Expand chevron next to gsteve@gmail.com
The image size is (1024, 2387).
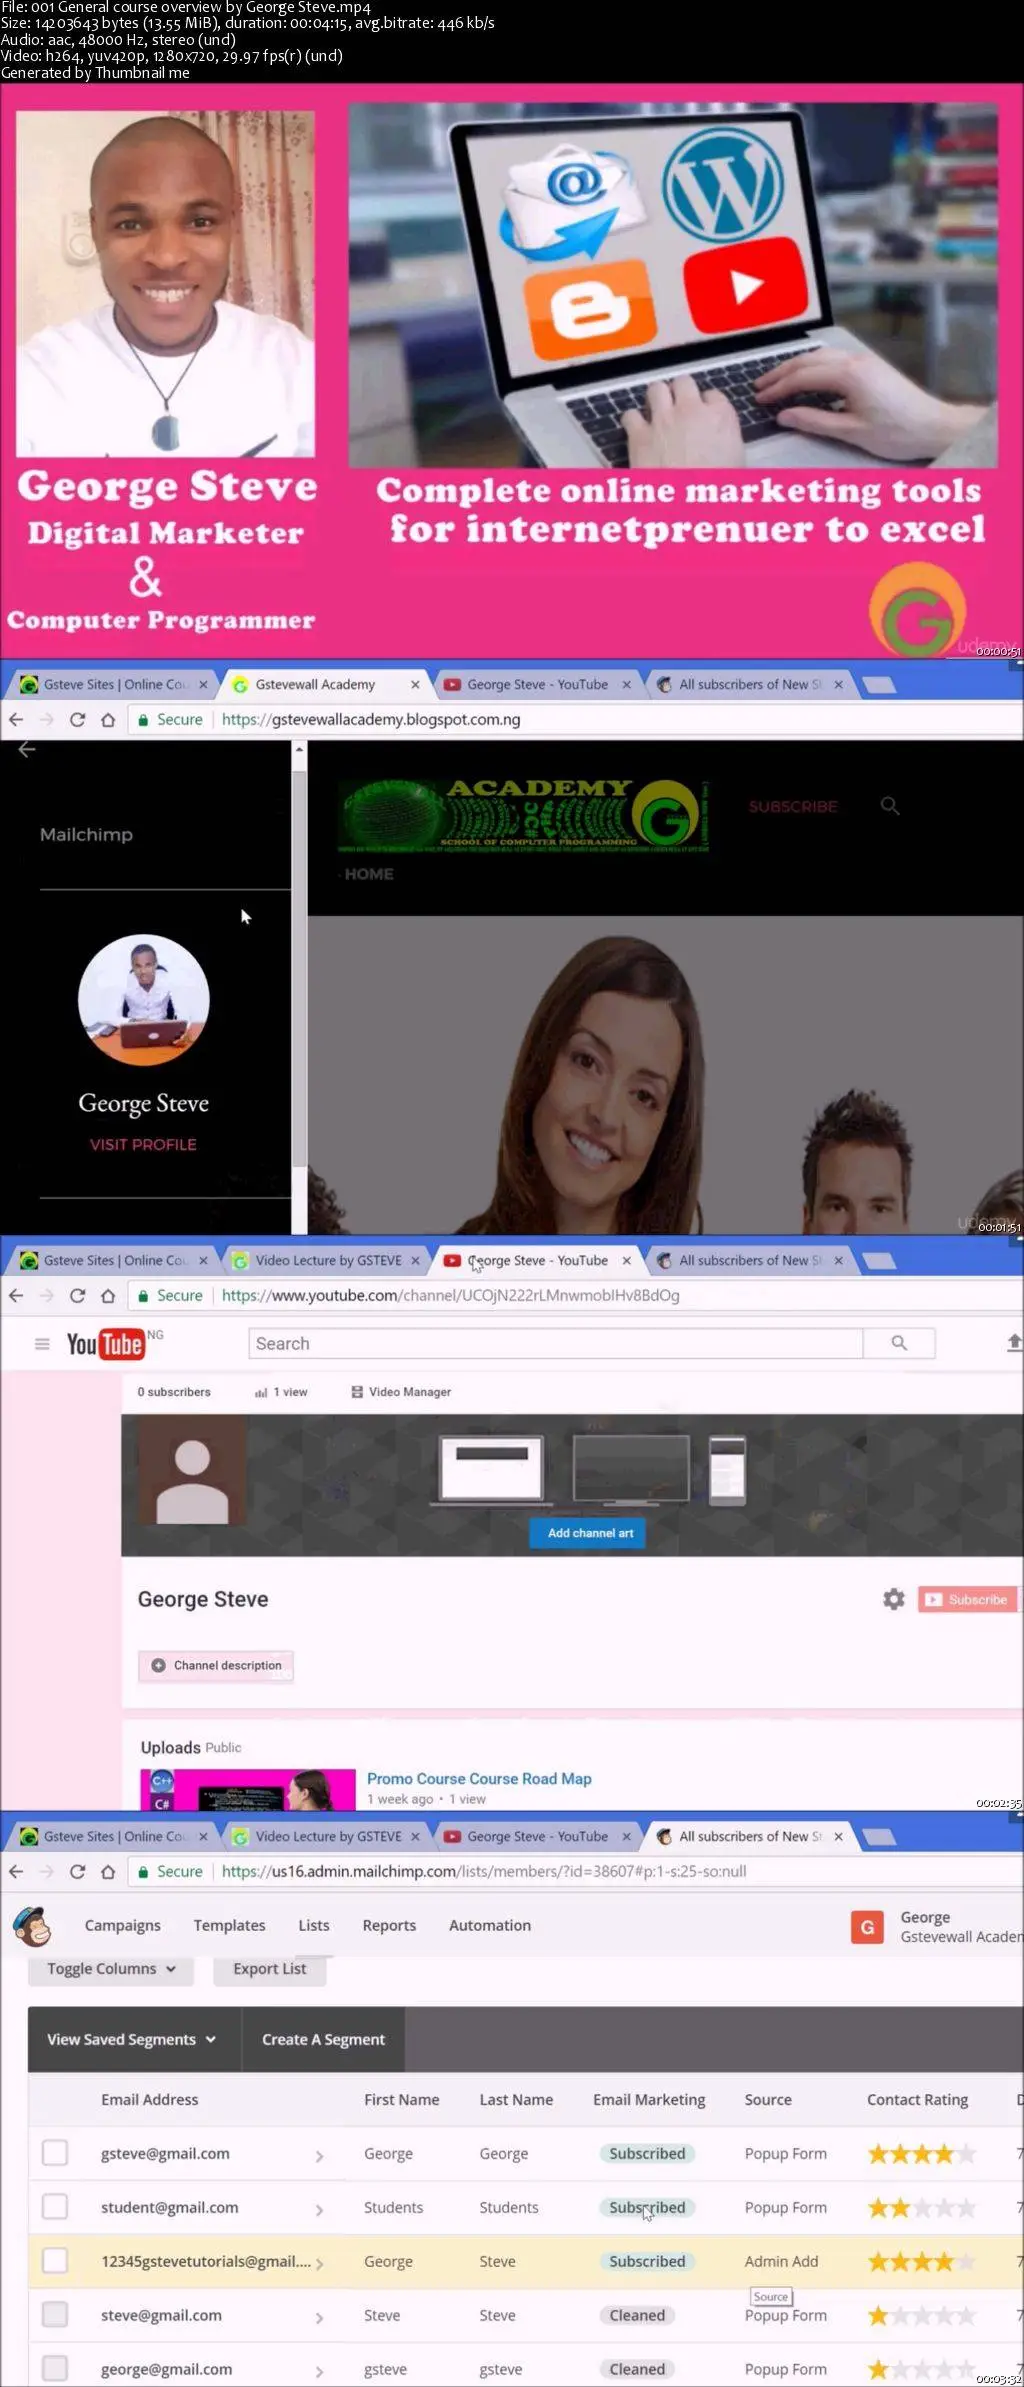coord(319,2156)
